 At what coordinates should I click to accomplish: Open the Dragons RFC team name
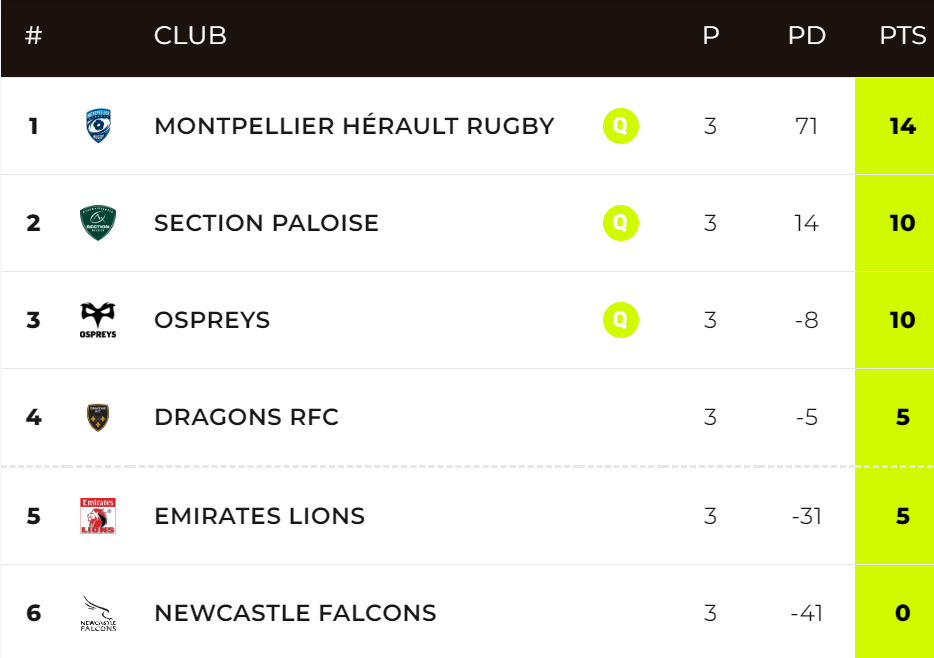point(246,417)
